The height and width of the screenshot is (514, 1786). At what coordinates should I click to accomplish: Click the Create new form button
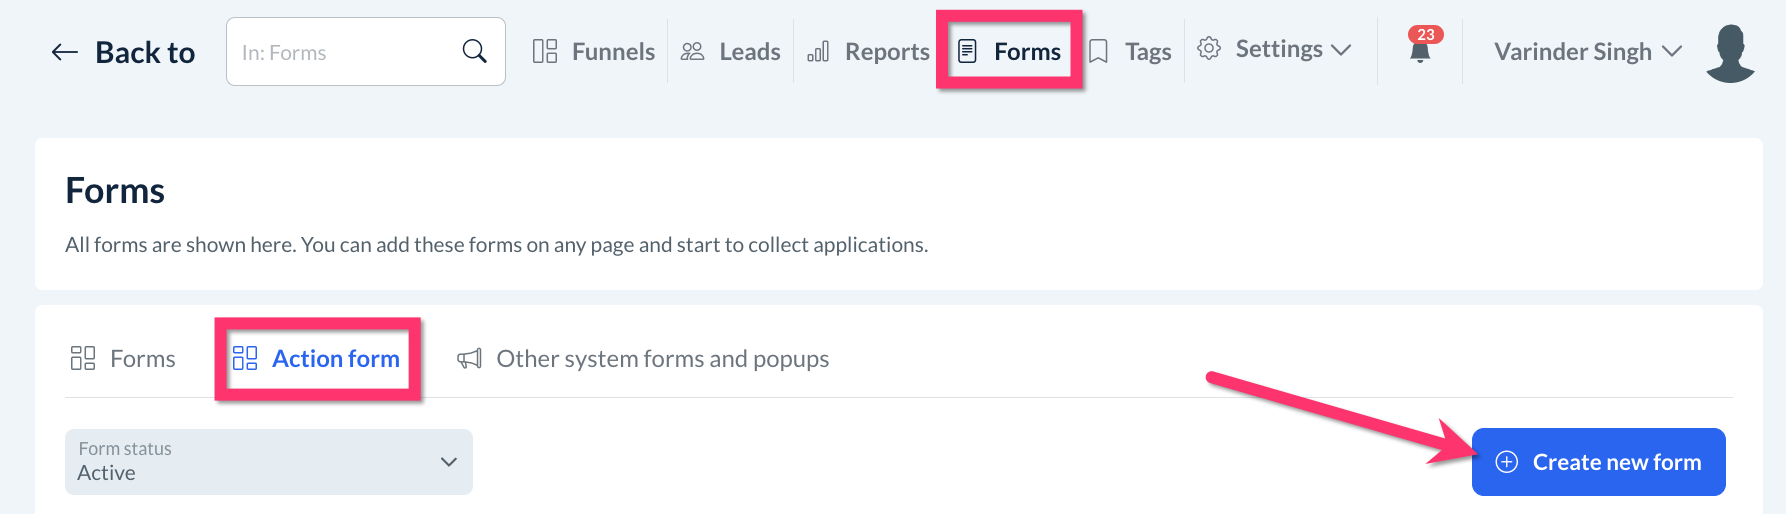[1598, 462]
